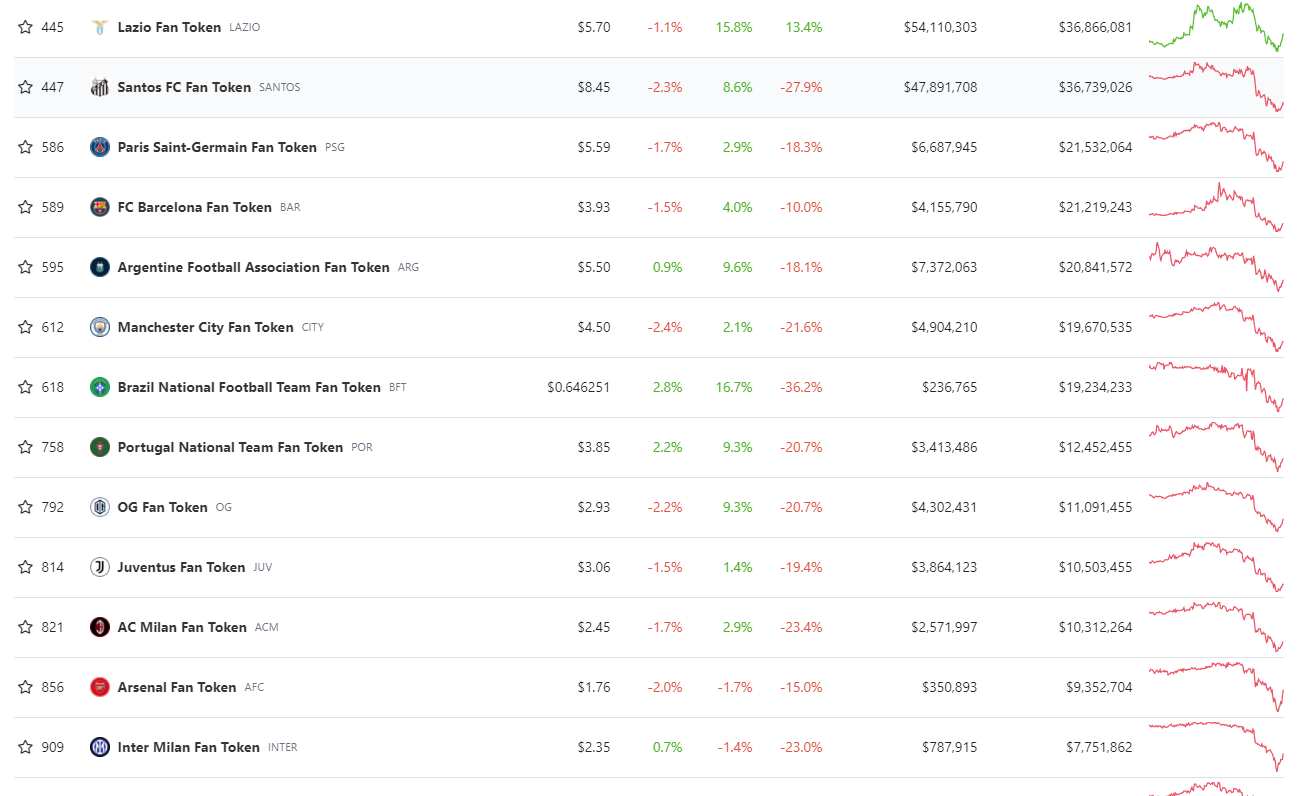This screenshot has height=796, width=1298.
Task: Click the Inter Milan logo icon
Action: pyautogui.click(x=99, y=747)
